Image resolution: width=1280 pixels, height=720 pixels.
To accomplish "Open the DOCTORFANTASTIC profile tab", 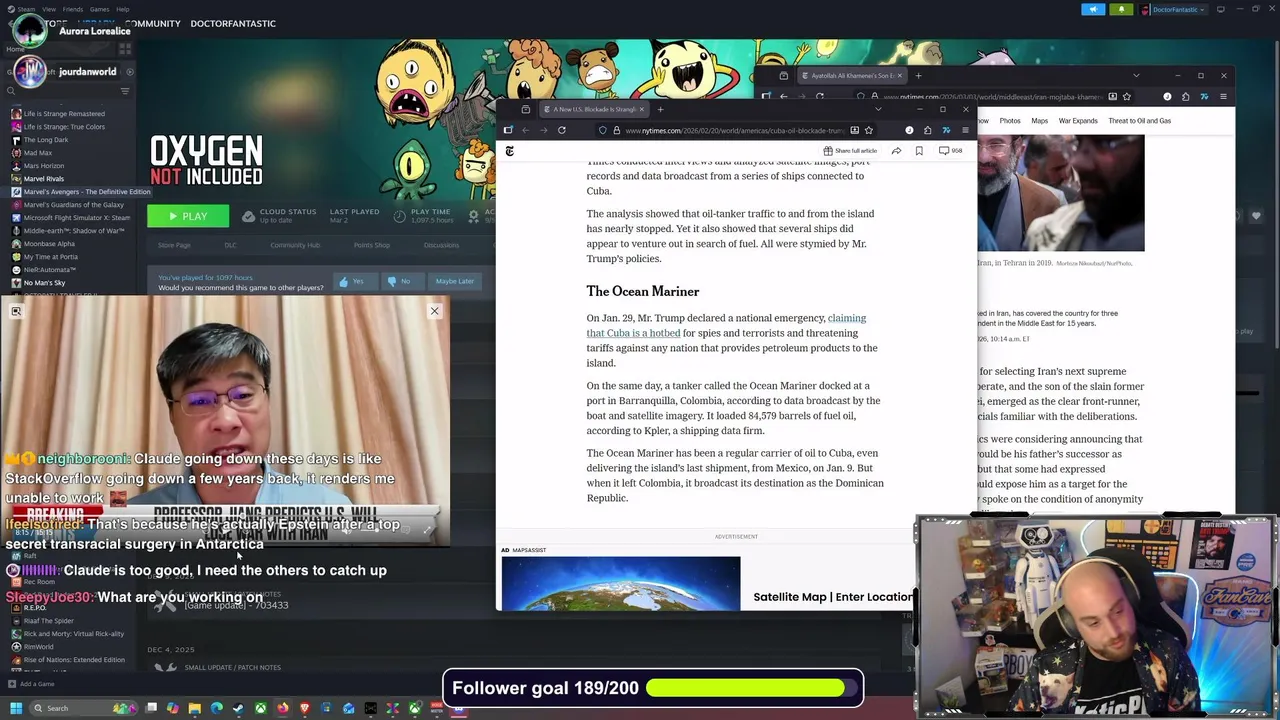I will coord(233,23).
